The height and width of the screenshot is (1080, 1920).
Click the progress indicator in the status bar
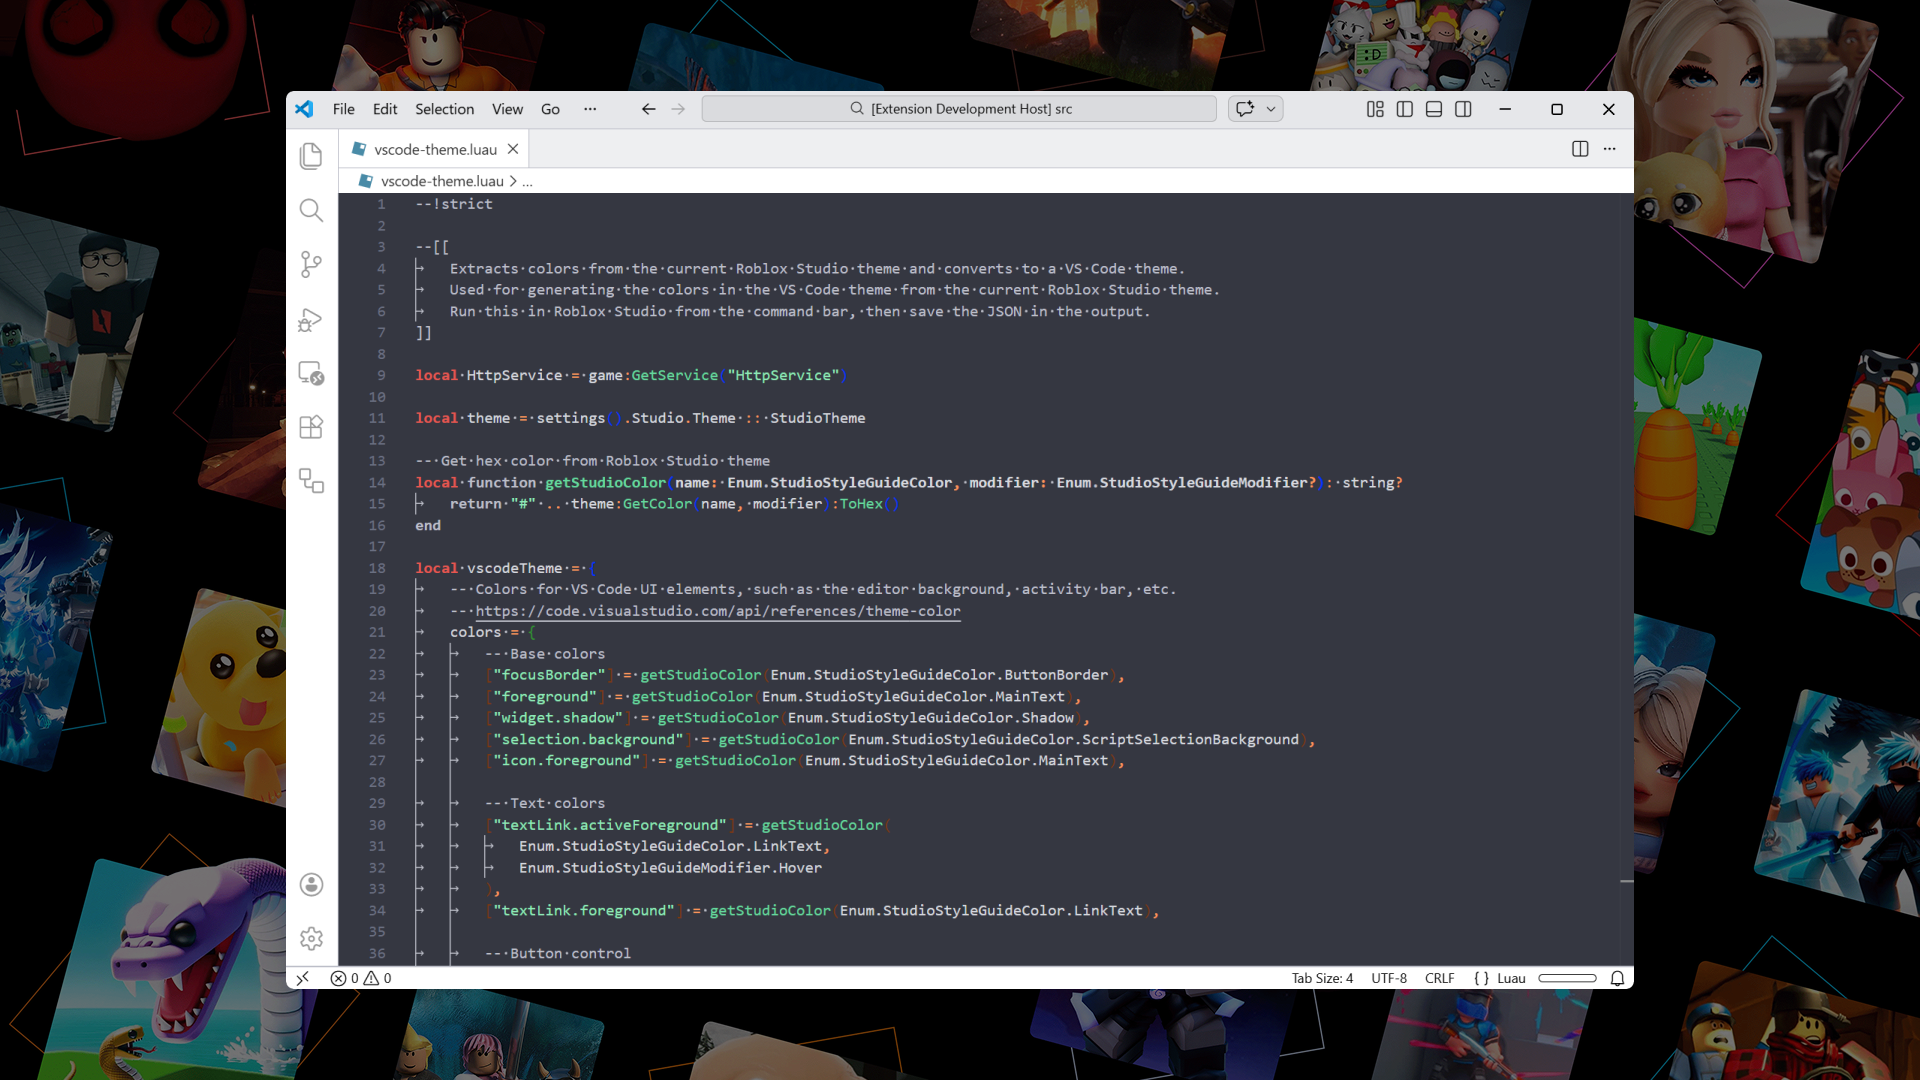[1568, 978]
